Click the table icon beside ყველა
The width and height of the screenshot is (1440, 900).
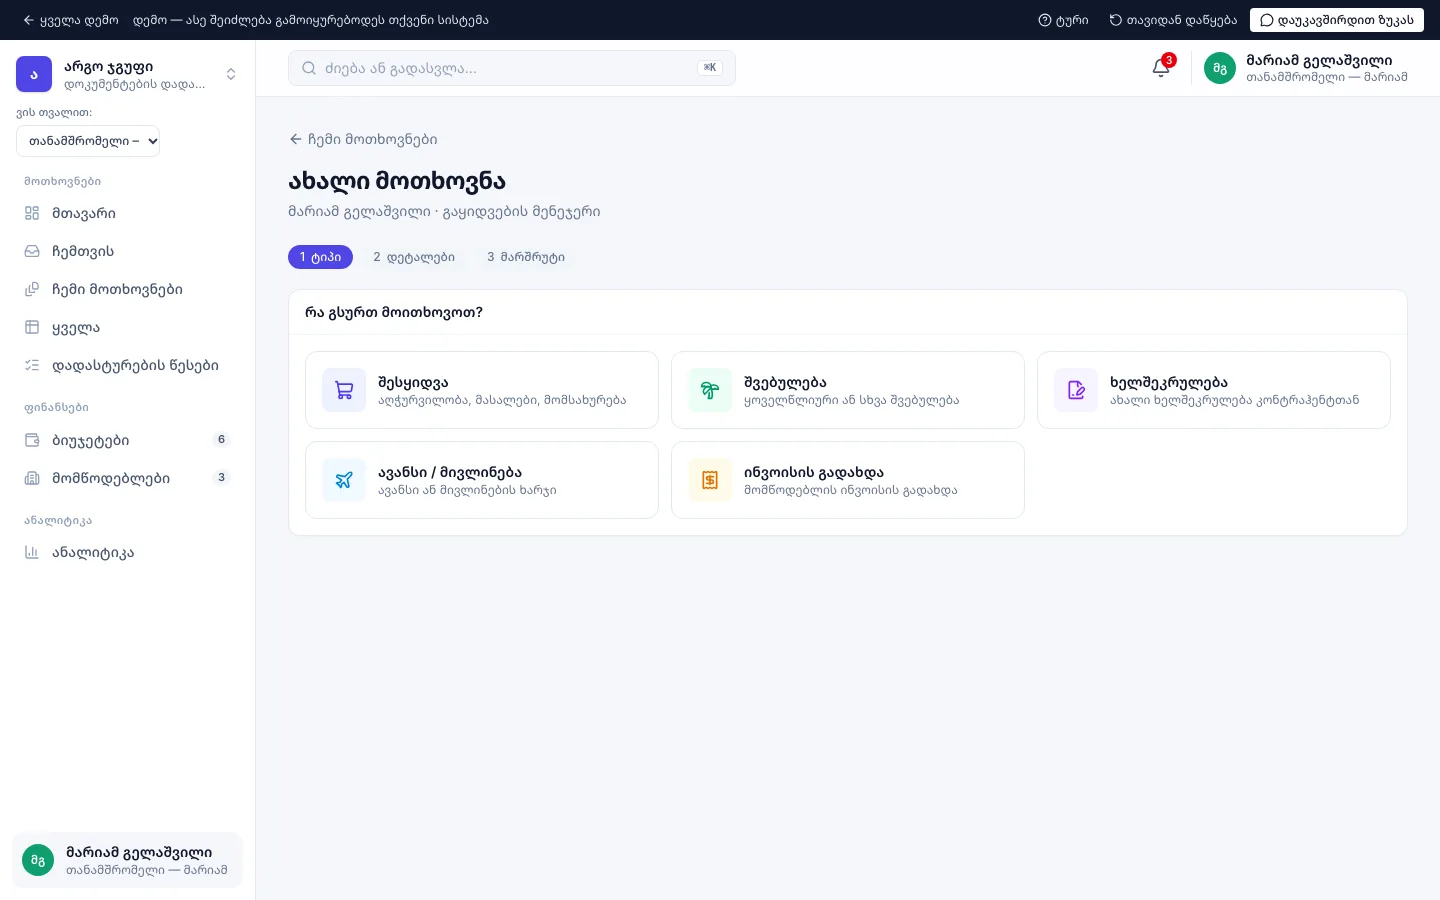coord(32,327)
